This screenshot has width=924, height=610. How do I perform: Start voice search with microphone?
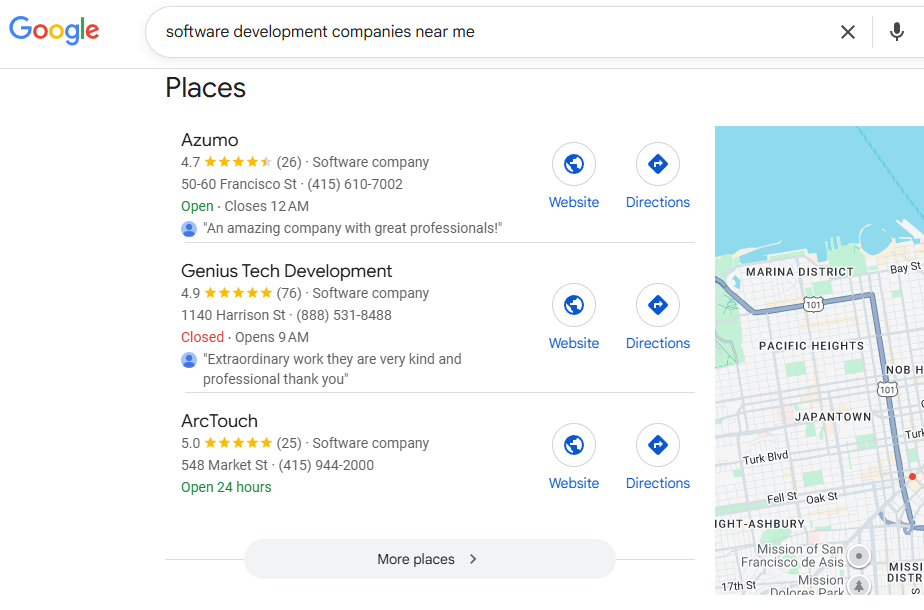(x=897, y=32)
